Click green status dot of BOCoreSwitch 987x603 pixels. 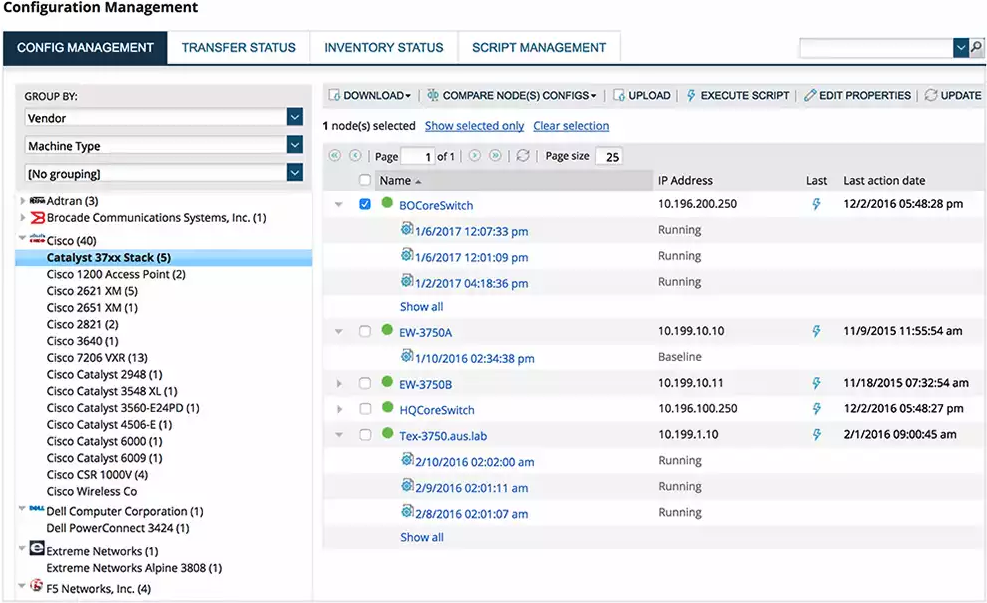[387, 203]
